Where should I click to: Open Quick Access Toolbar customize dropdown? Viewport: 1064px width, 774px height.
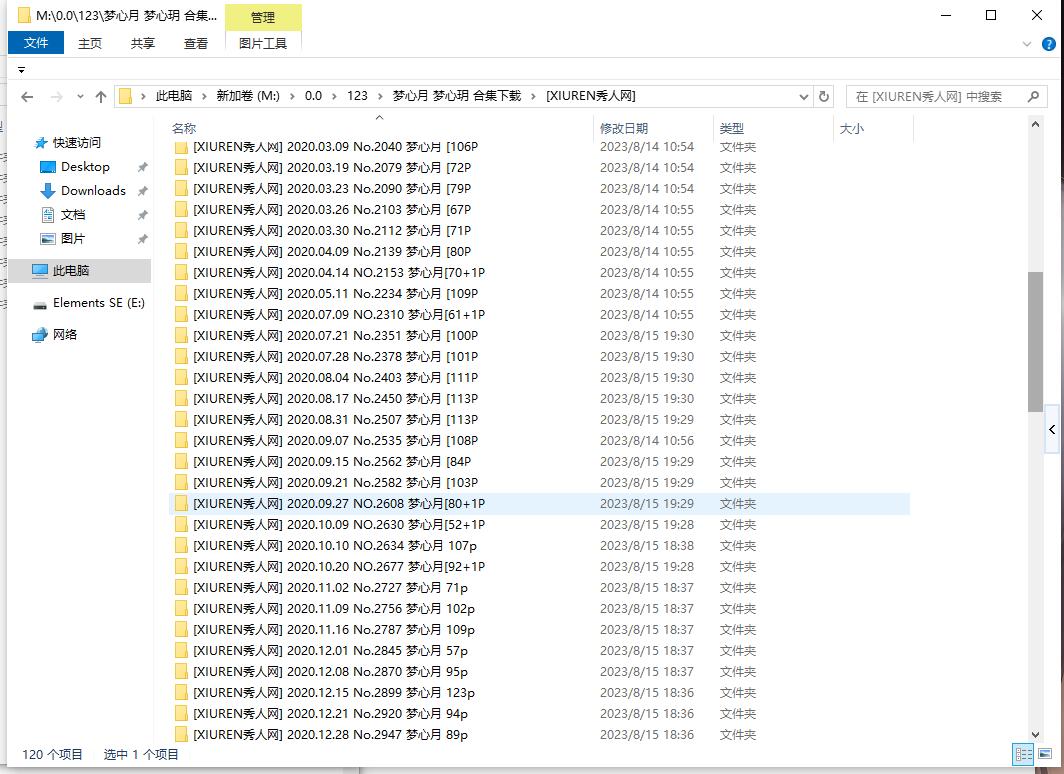pyautogui.click(x=21, y=70)
